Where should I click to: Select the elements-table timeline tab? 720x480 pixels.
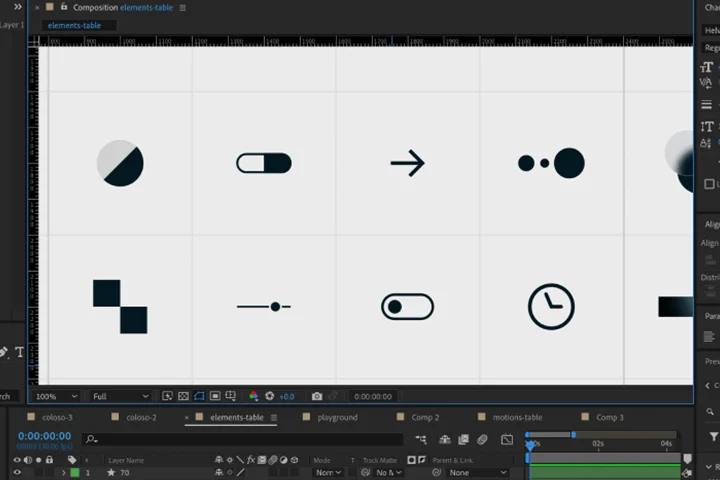237,418
